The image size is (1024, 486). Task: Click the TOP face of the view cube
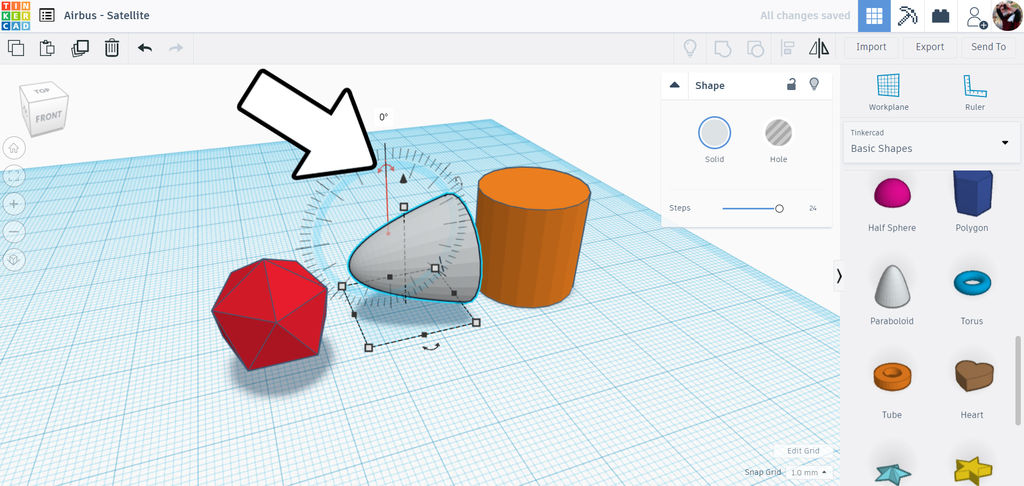click(x=42, y=91)
